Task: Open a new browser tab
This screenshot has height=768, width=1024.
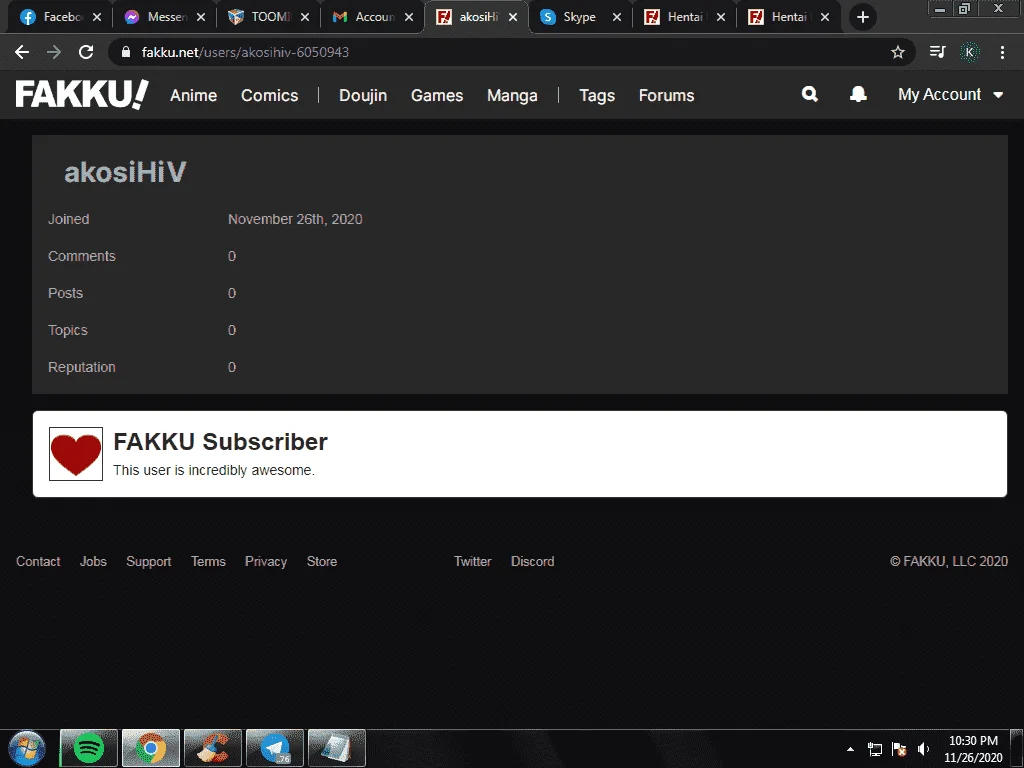Action: [863, 17]
